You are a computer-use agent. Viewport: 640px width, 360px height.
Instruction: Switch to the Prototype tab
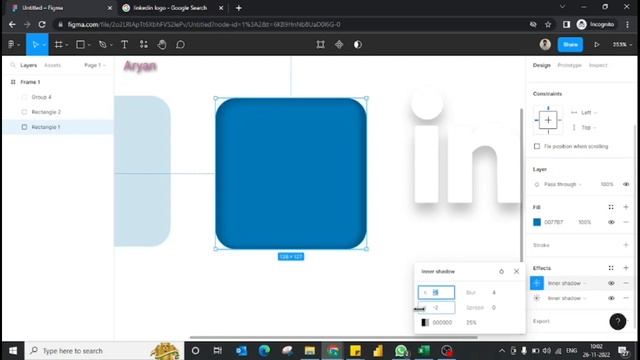click(569, 65)
